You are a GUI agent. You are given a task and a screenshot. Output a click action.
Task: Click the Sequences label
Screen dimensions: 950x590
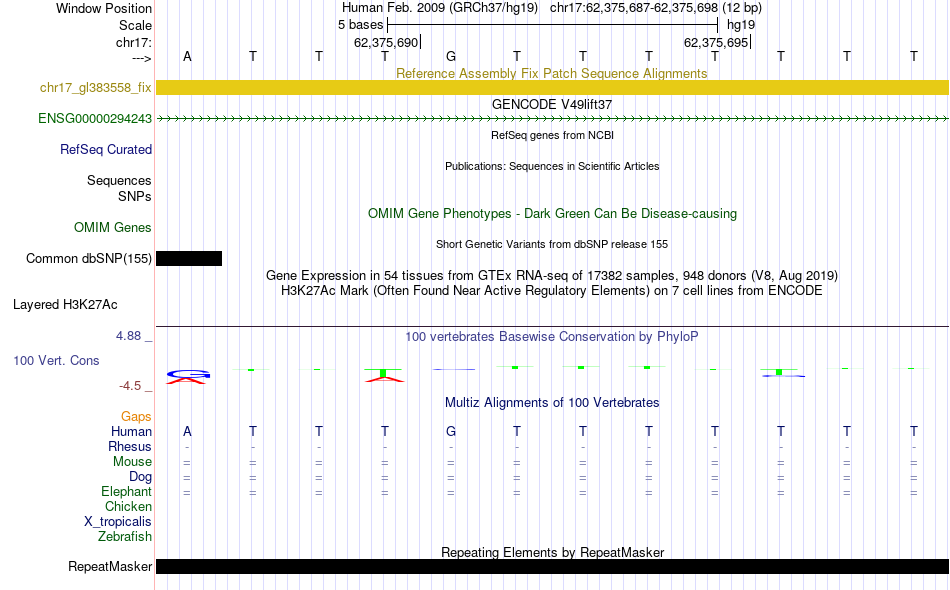point(119,181)
